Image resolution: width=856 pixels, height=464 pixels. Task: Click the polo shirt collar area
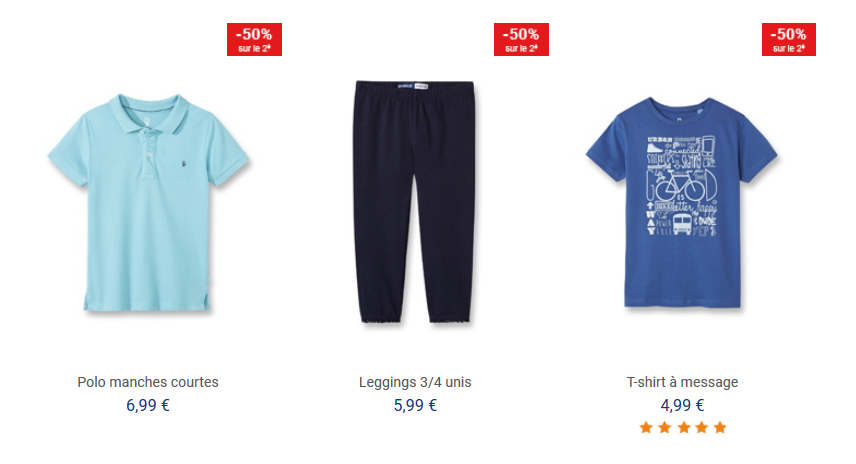point(148,114)
